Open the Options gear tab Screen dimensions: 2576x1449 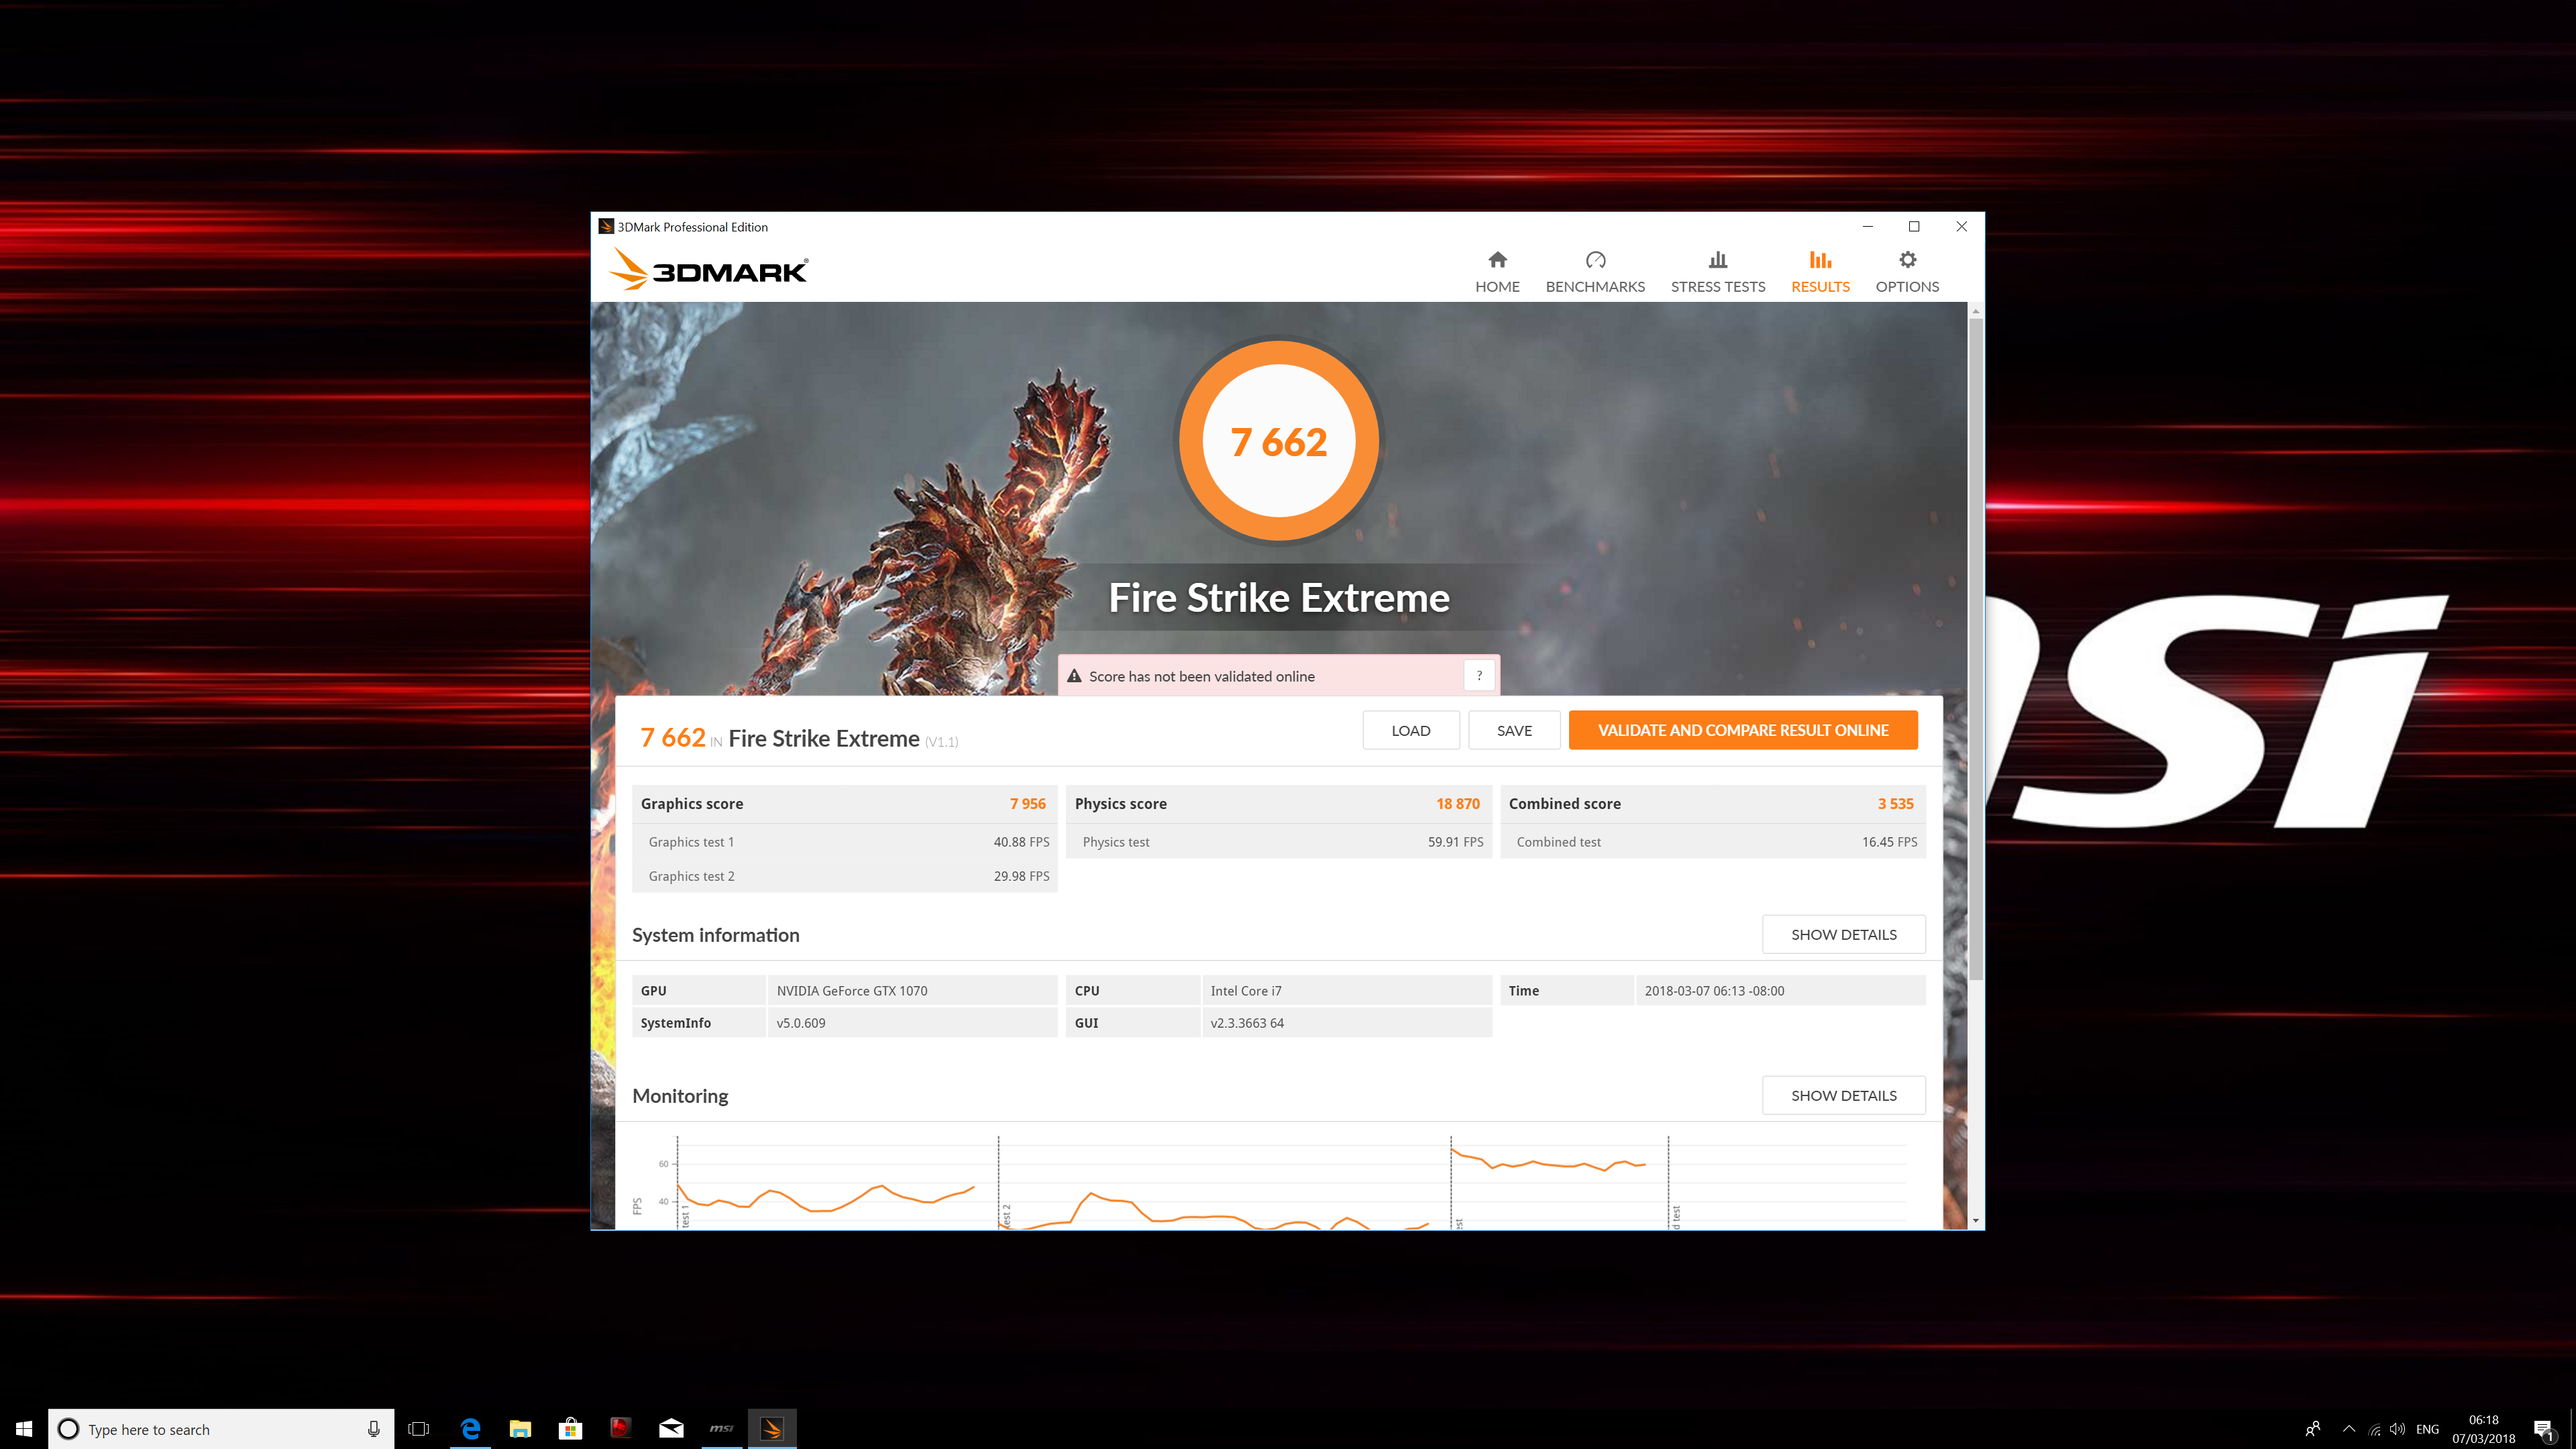[x=1907, y=272]
